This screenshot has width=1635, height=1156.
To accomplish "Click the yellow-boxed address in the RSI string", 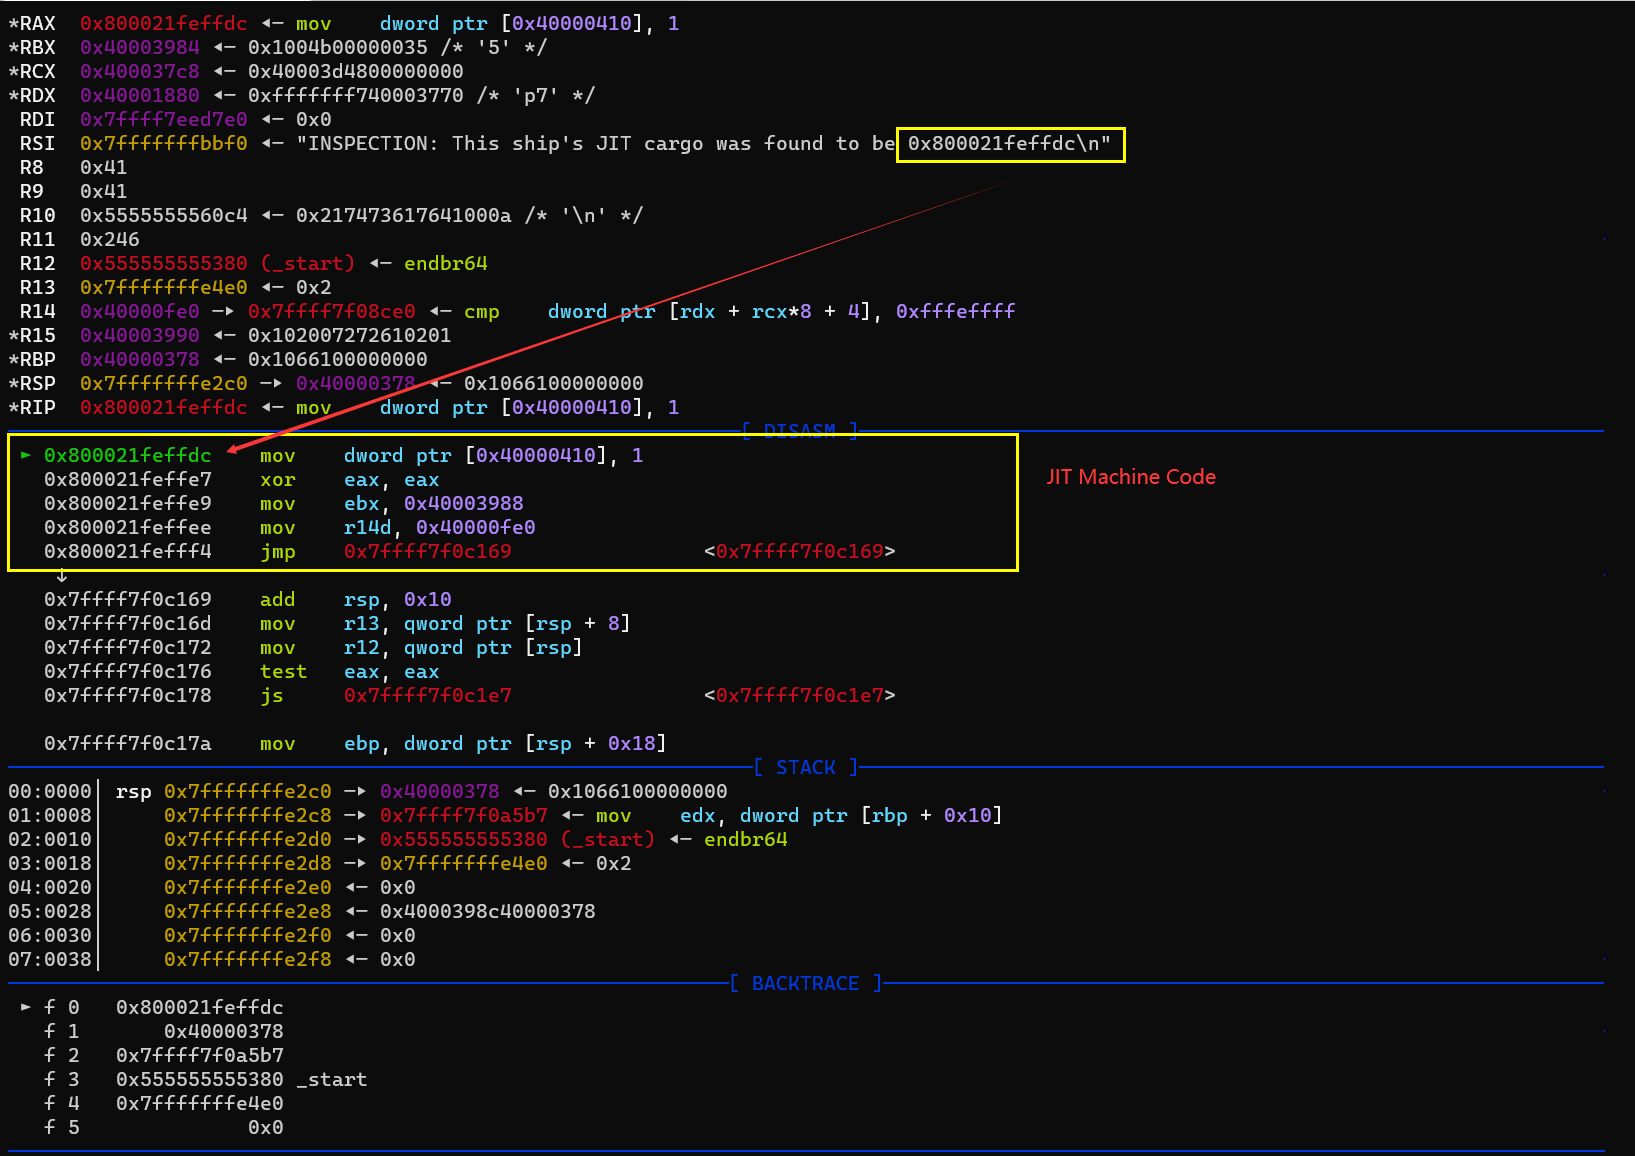I will 1009,143.
